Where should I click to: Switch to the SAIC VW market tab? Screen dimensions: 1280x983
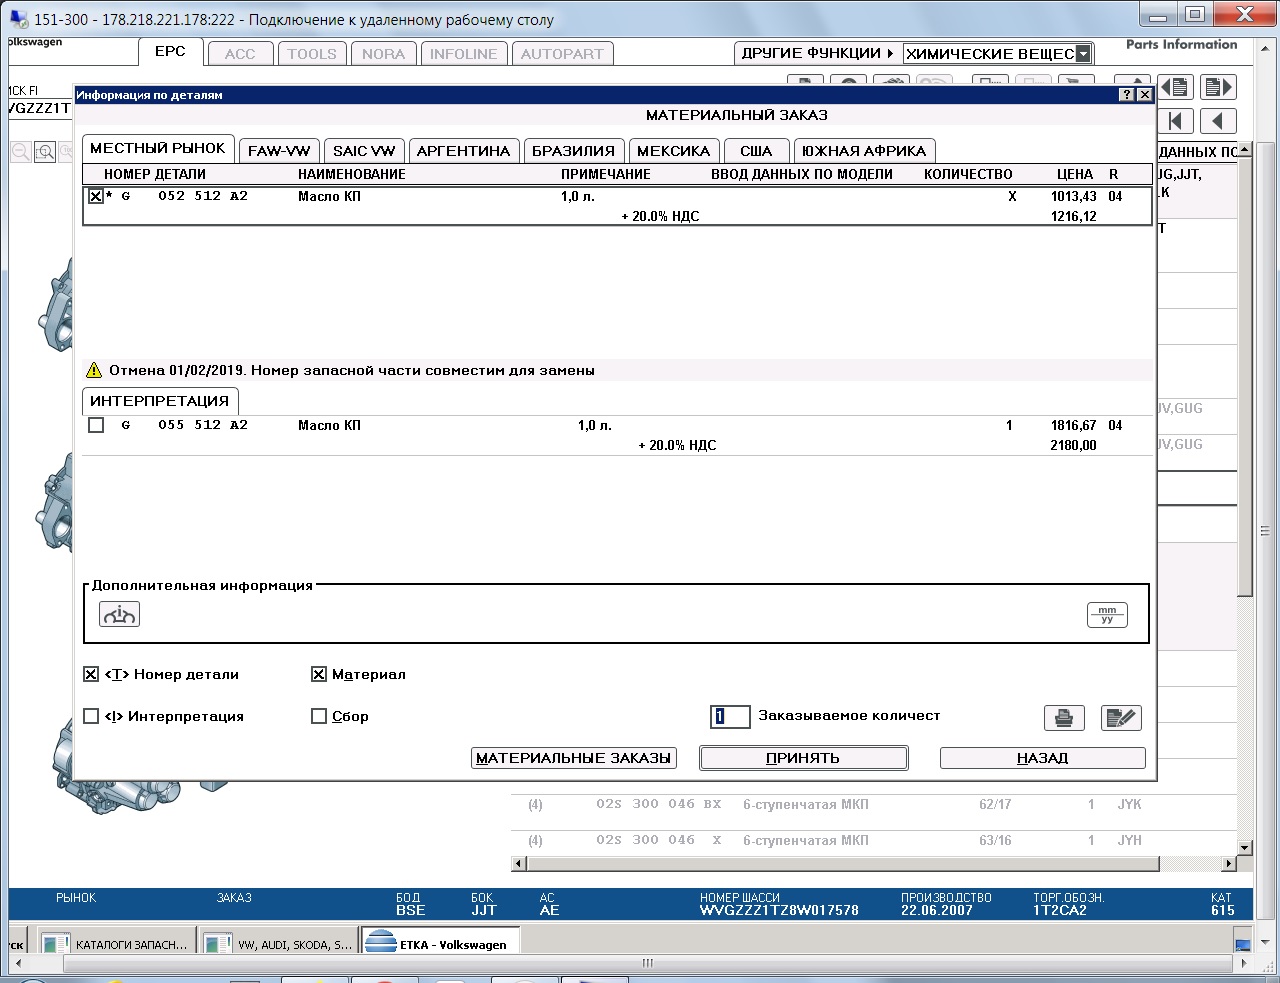(364, 151)
